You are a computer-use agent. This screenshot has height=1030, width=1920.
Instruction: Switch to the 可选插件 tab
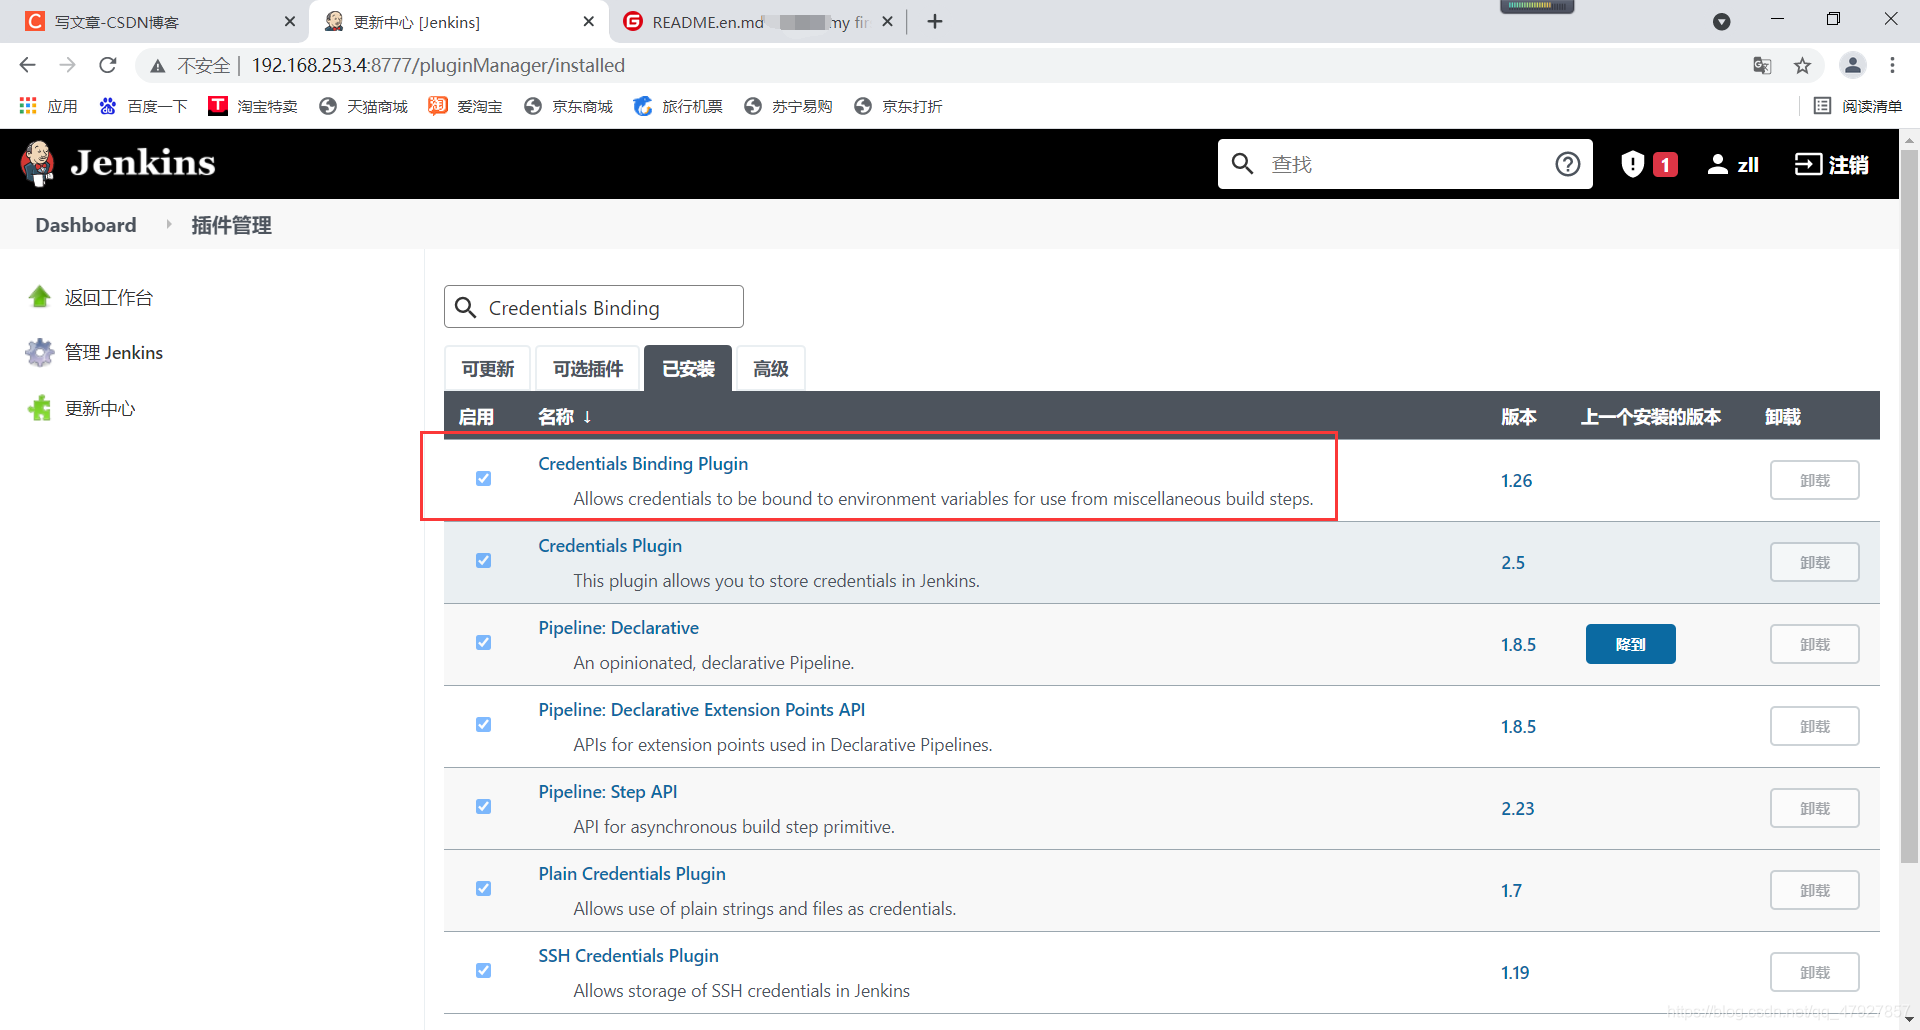tap(588, 369)
